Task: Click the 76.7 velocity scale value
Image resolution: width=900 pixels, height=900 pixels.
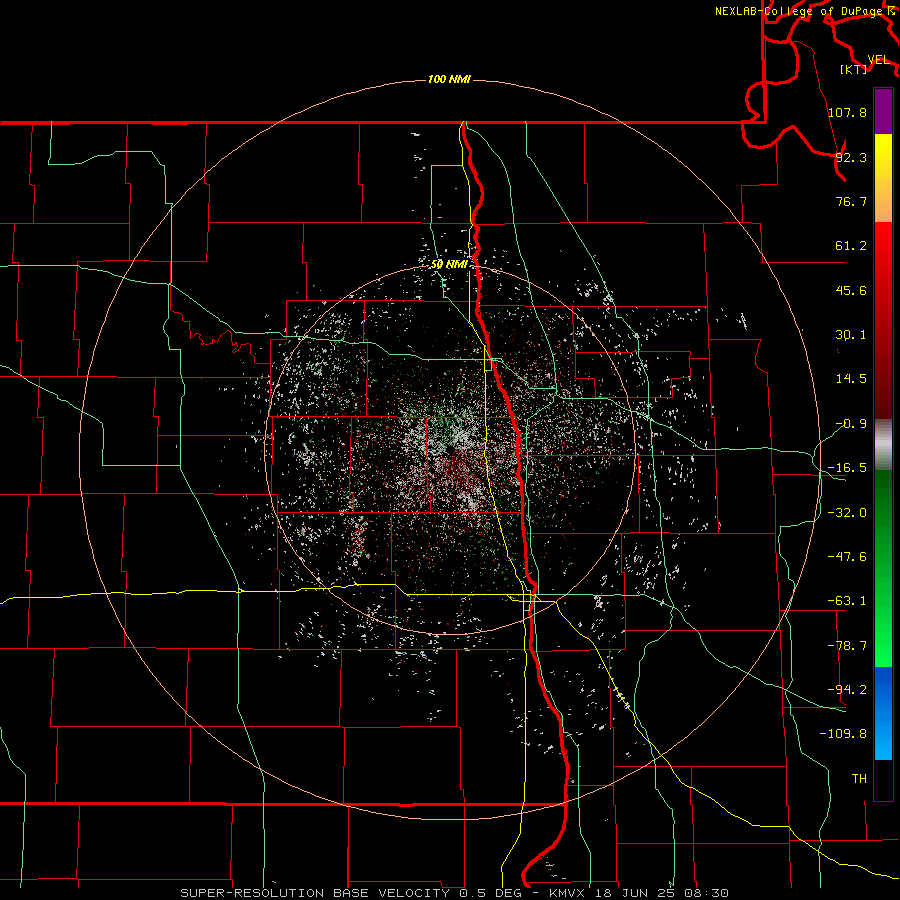Action: click(x=851, y=201)
